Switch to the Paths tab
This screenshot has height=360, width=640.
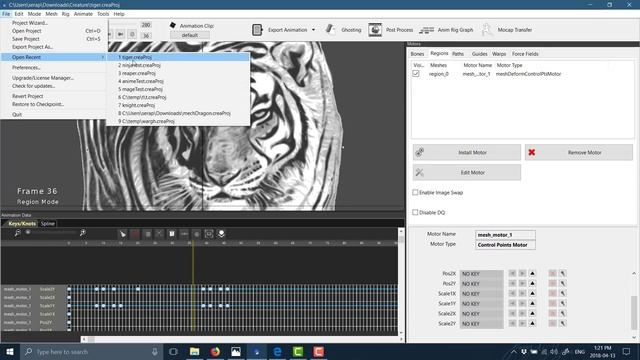pyautogui.click(x=458, y=54)
